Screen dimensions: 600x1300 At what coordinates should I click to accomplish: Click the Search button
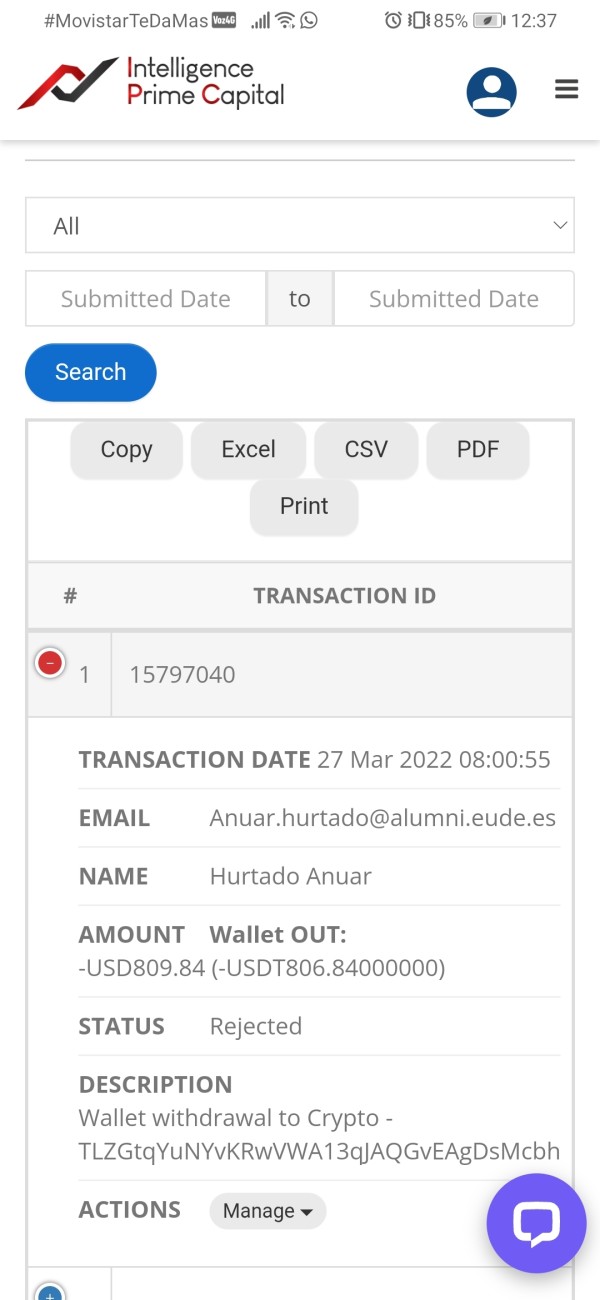(91, 372)
